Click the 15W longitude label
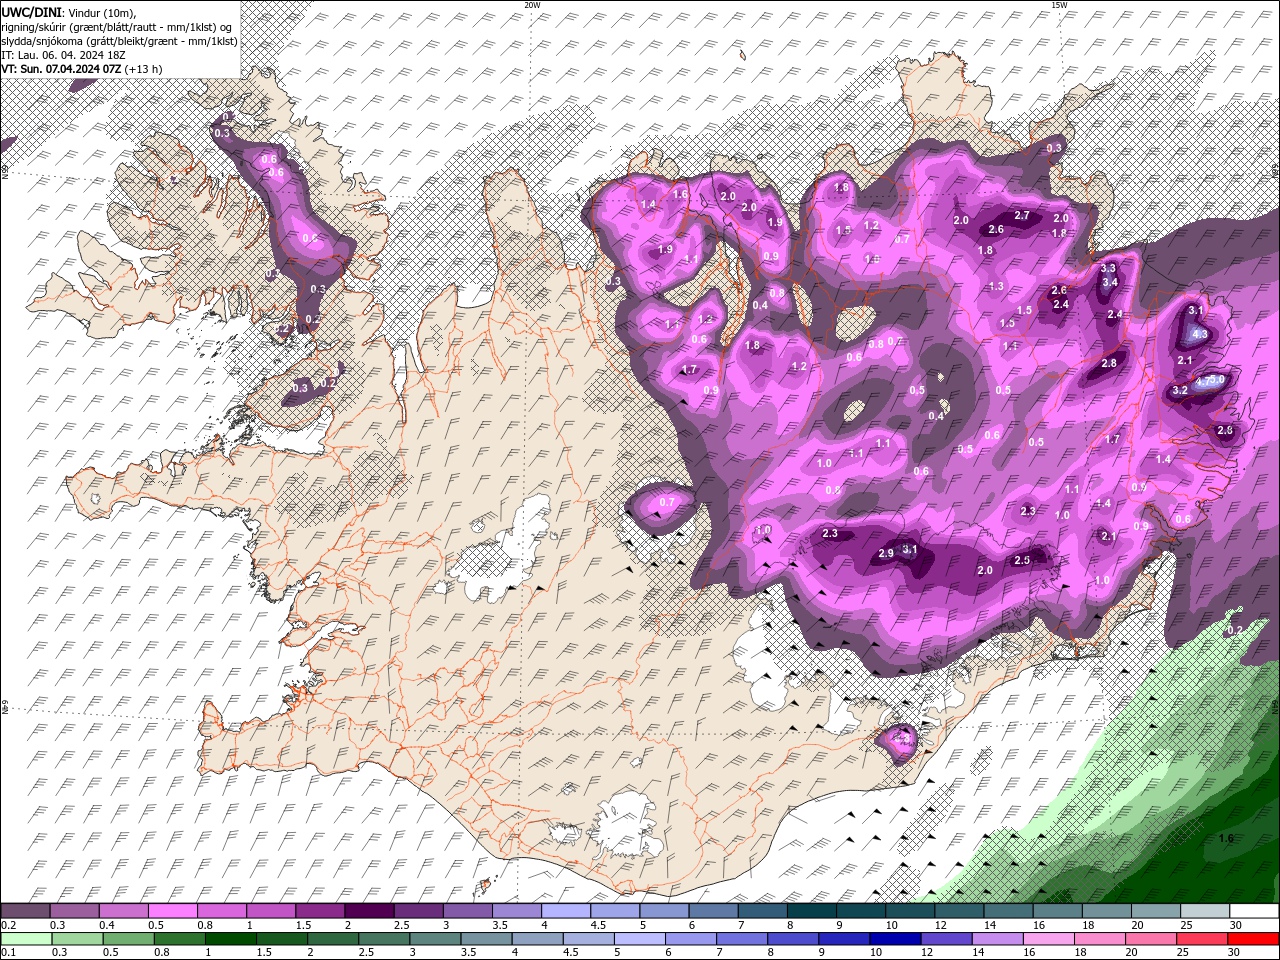The width and height of the screenshot is (1280, 960). 1059,5
